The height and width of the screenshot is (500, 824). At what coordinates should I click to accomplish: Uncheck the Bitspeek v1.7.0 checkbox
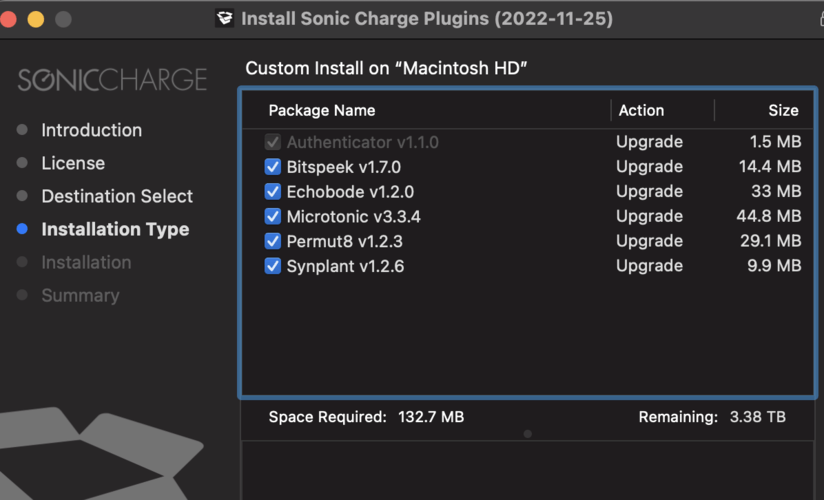[273, 167]
